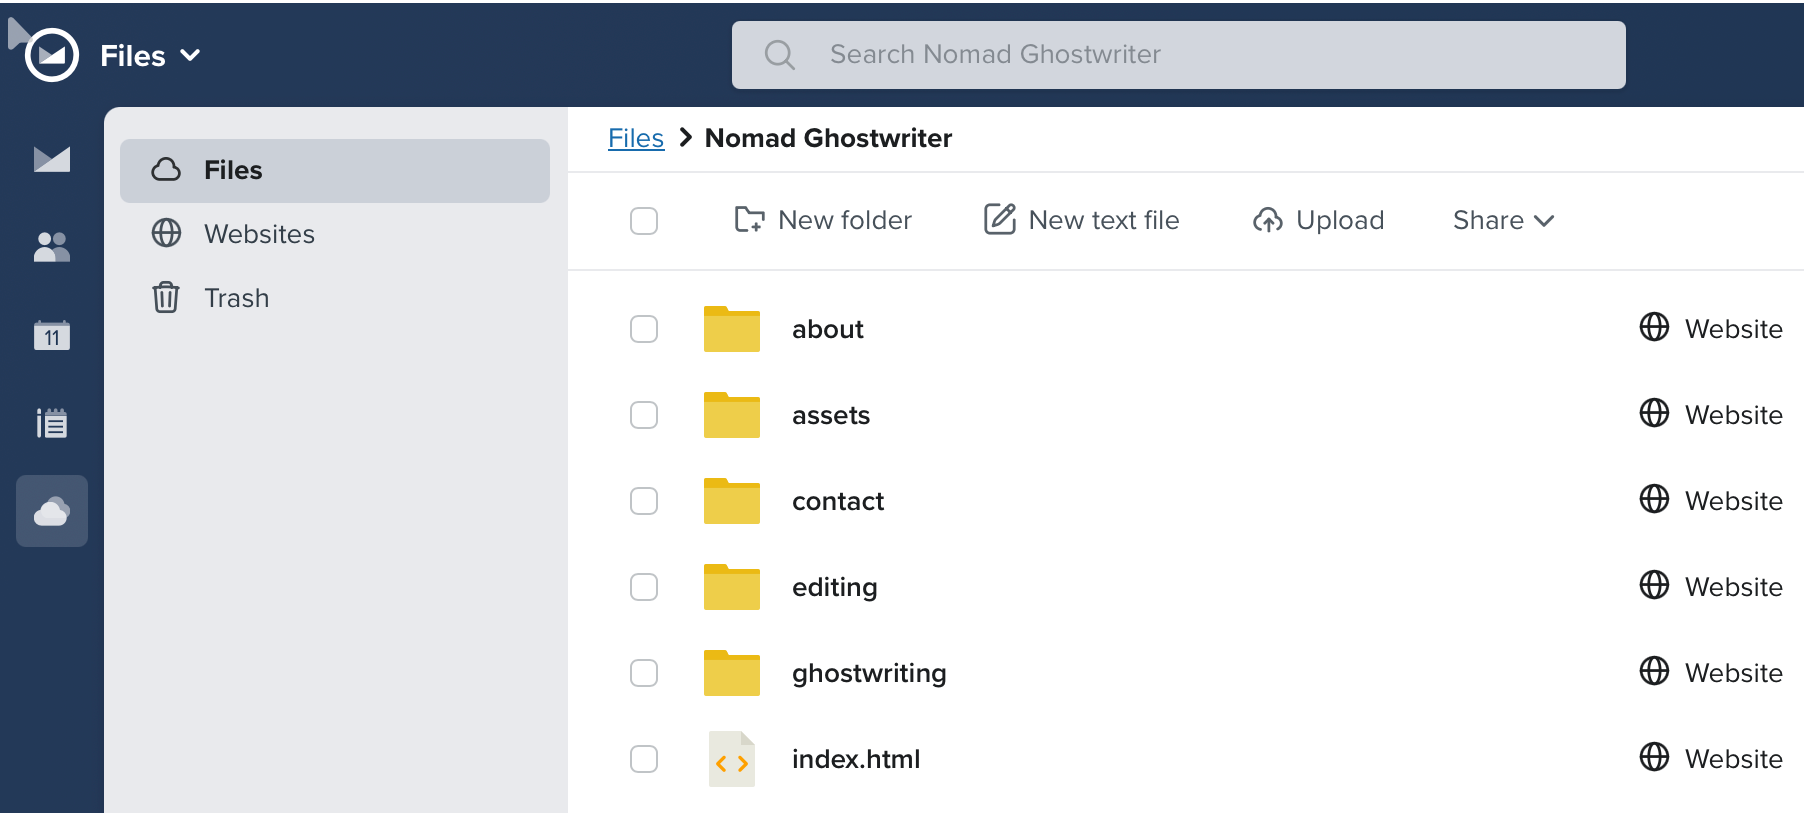The width and height of the screenshot is (1804, 813).
Task: Tick the select-all checkbox in toolbar
Action: coord(644,221)
